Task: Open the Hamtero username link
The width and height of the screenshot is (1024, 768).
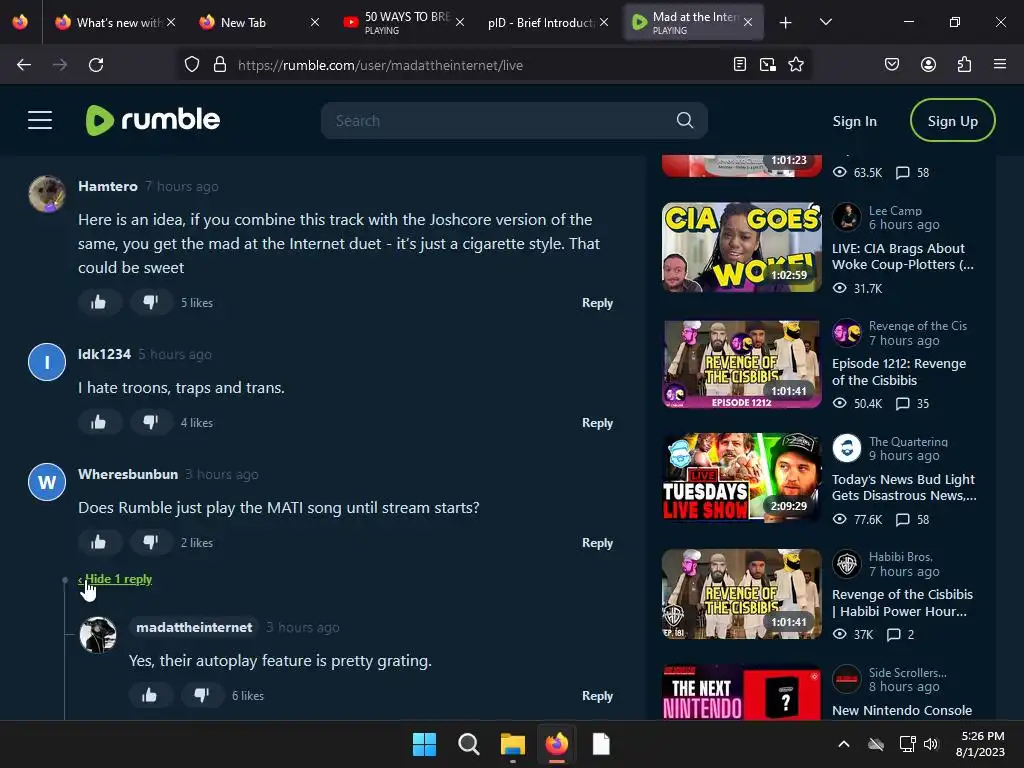Action: point(108,186)
